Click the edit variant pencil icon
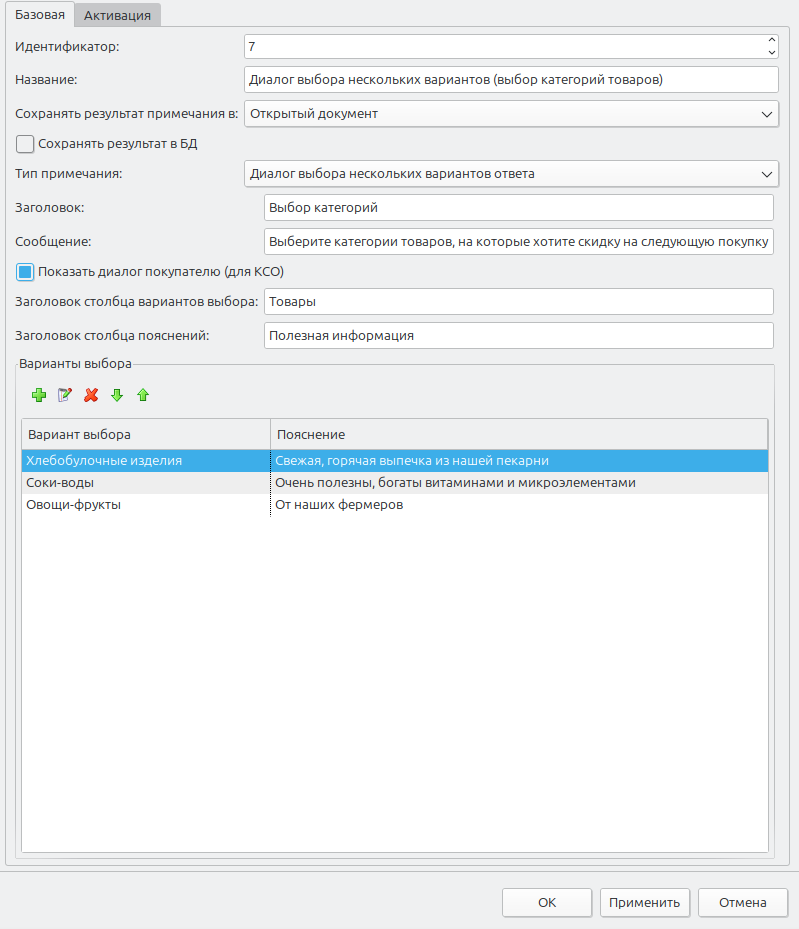Viewport: 799px width, 929px height. (65, 396)
